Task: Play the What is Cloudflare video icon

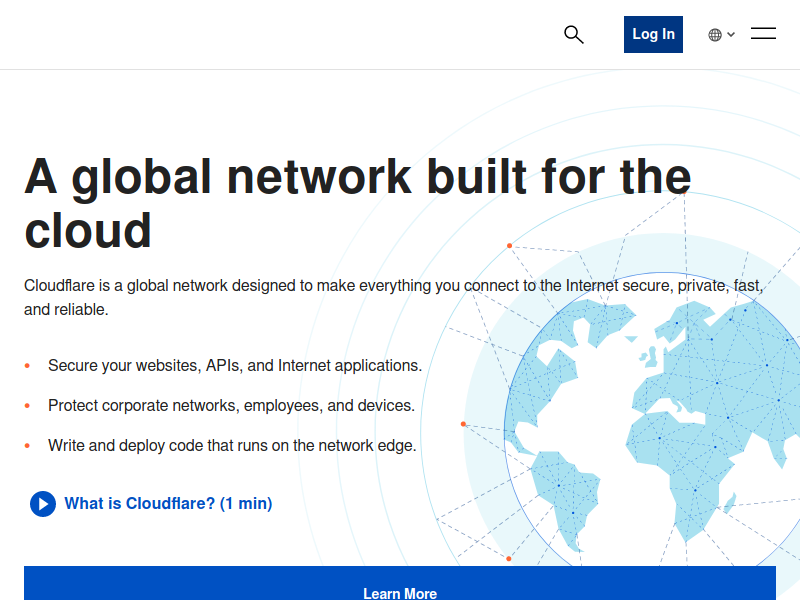Action: [x=43, y=504]
